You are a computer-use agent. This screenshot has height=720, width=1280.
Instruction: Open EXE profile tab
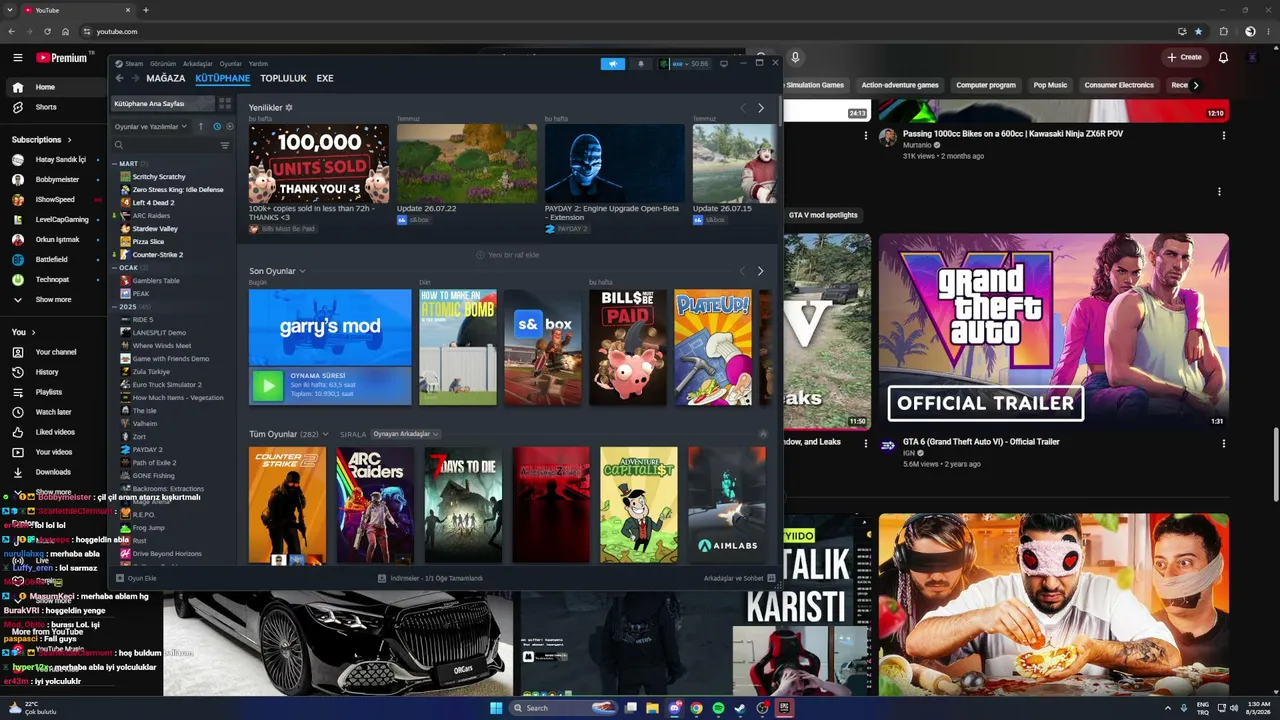[325, 78]
